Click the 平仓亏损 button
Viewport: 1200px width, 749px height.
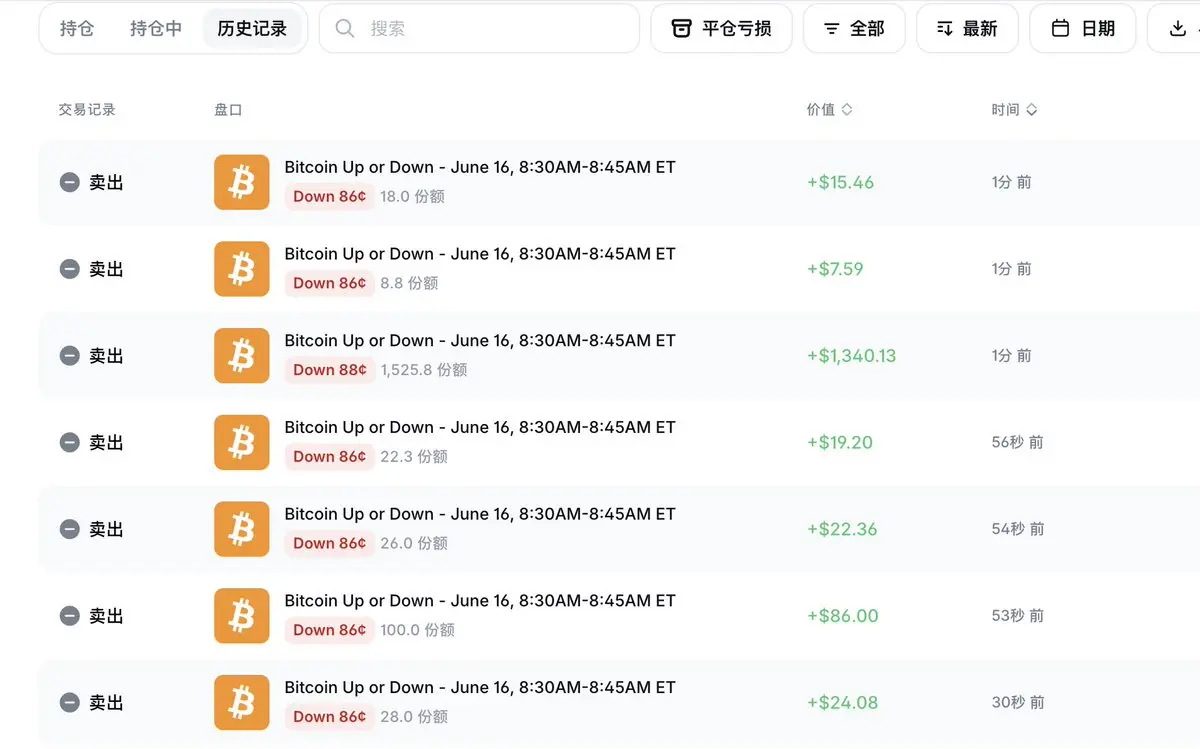coord(722,29)
